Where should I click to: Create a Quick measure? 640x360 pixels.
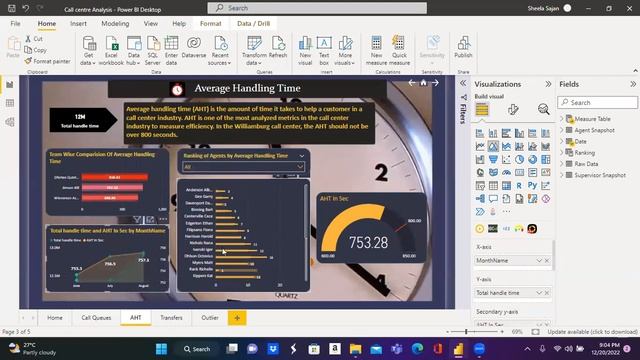click(399, 51)
